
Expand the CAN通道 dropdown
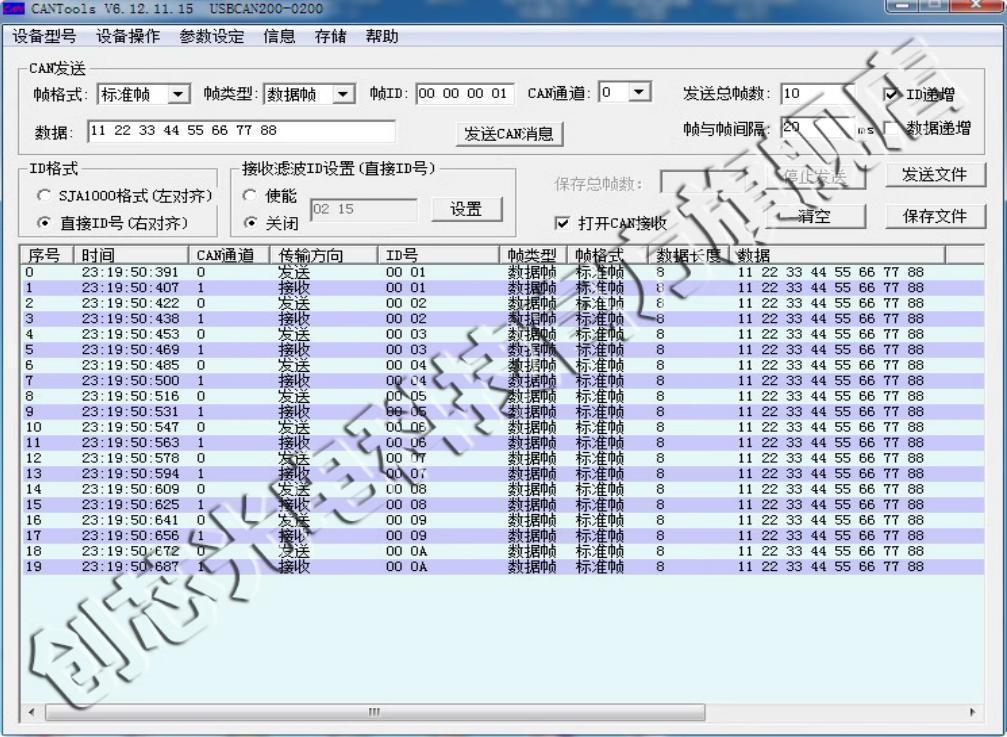[639, 93]
